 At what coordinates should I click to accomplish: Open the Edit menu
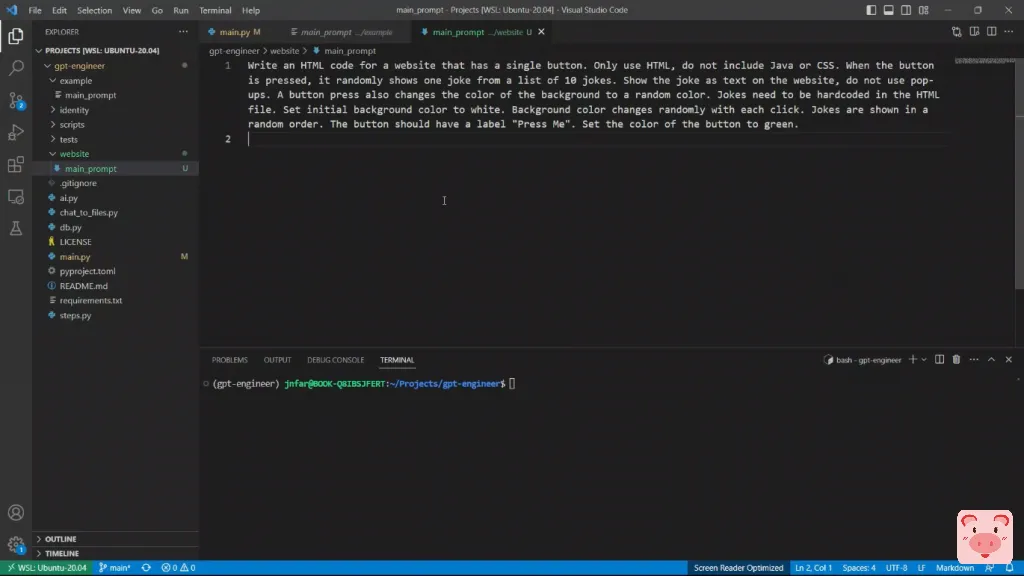coord(59,10)
